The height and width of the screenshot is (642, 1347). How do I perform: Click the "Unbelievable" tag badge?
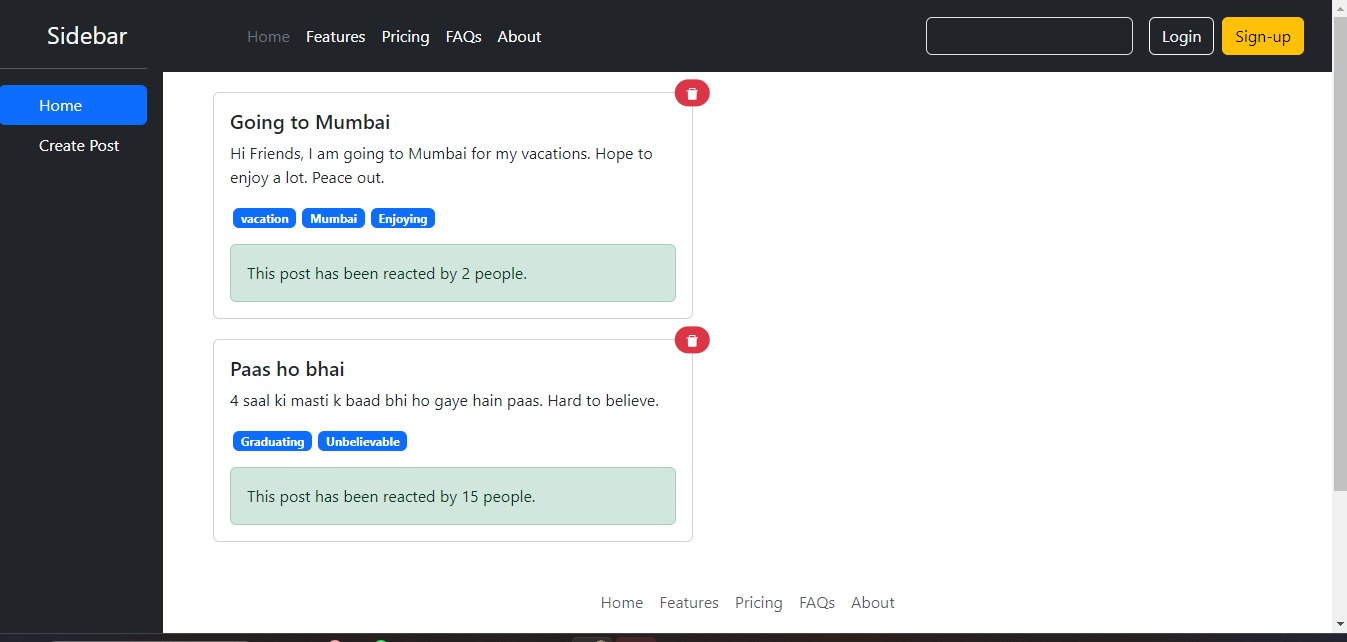click(x=362, y=441)
